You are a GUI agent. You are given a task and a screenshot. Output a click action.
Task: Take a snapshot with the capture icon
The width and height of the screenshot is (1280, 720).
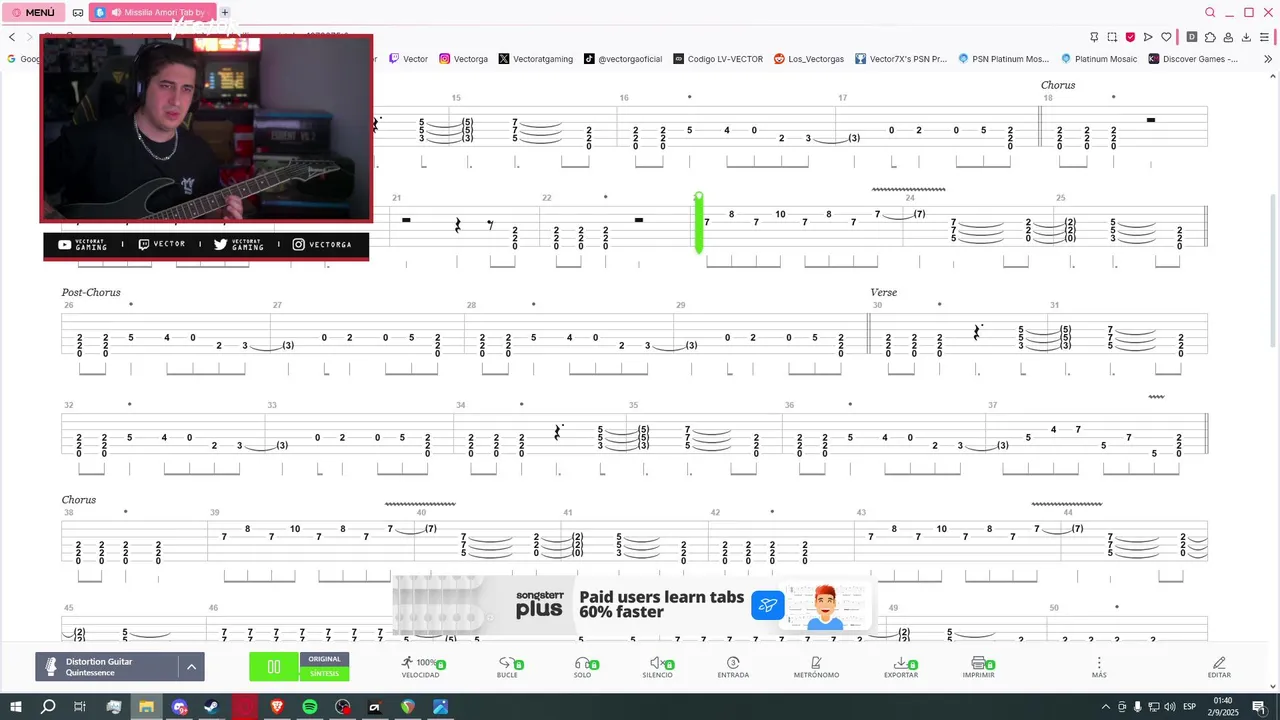point(1112,37)
